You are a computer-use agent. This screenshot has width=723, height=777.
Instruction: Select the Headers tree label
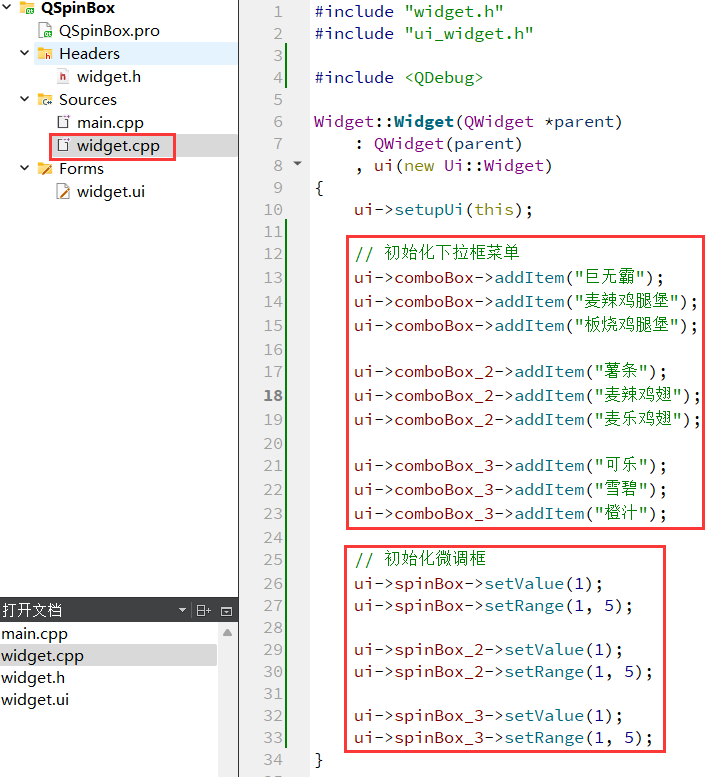pos(89,54)
